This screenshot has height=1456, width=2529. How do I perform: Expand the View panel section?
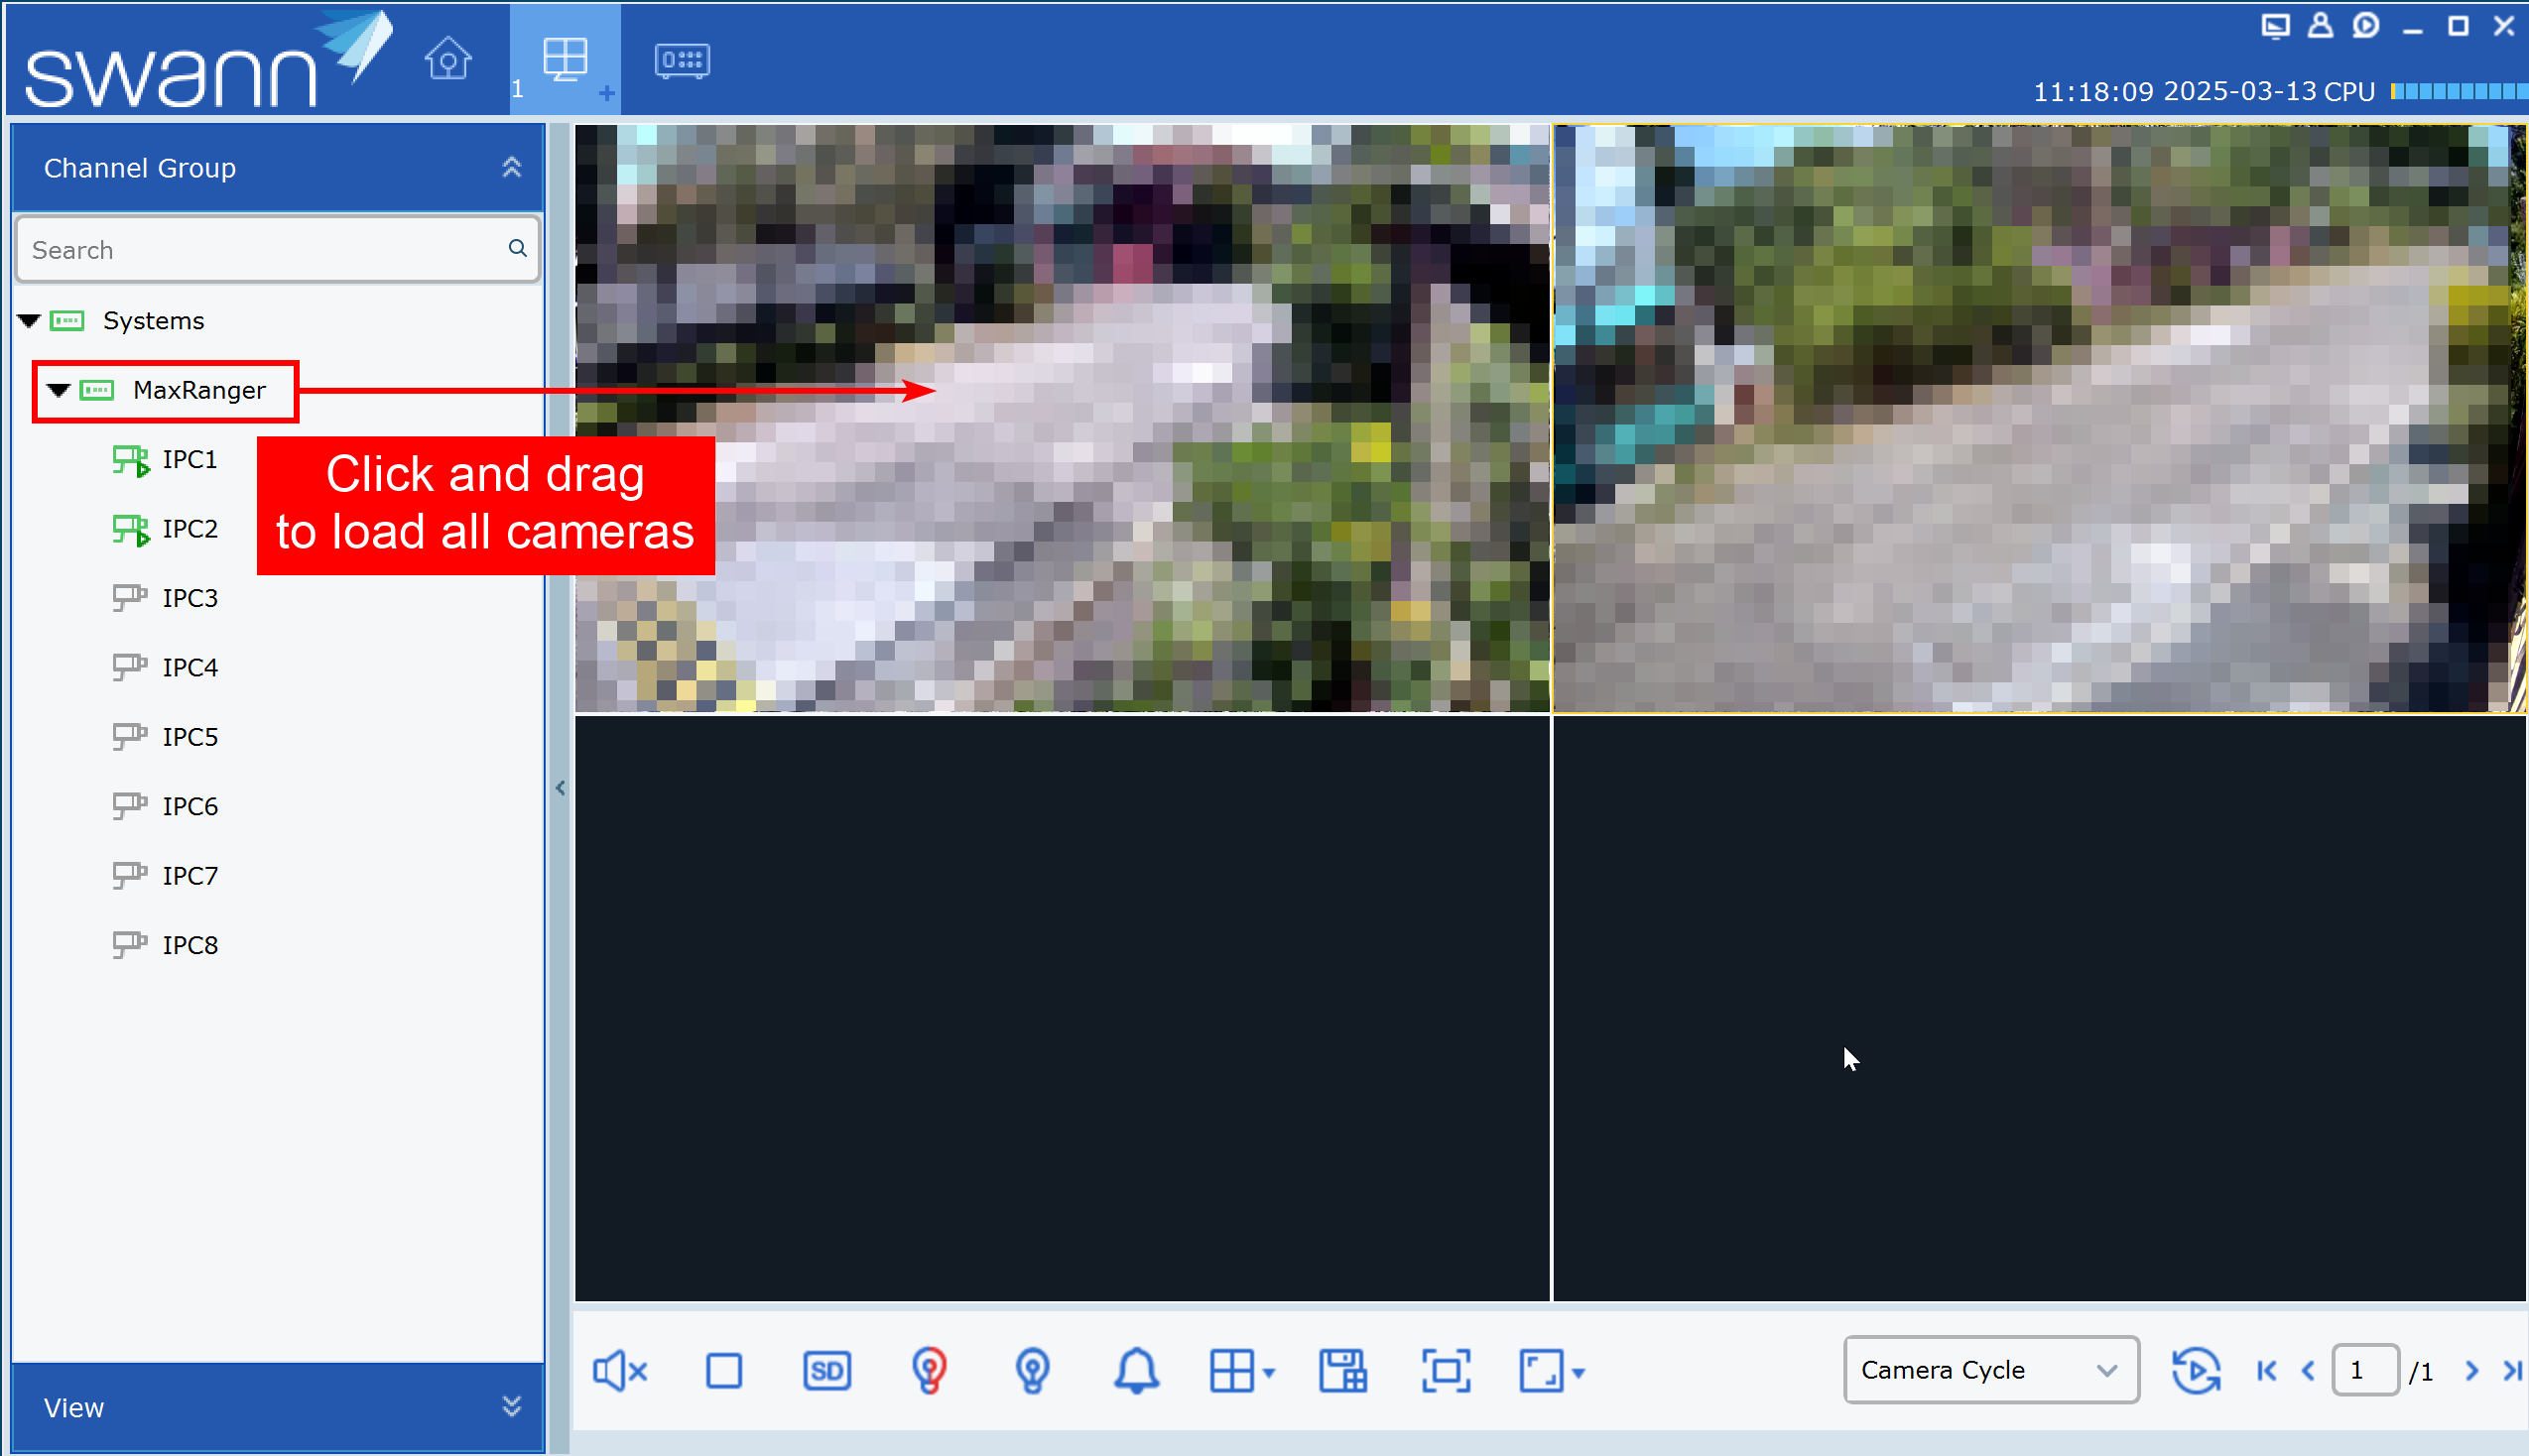(x=511, y=1406)
